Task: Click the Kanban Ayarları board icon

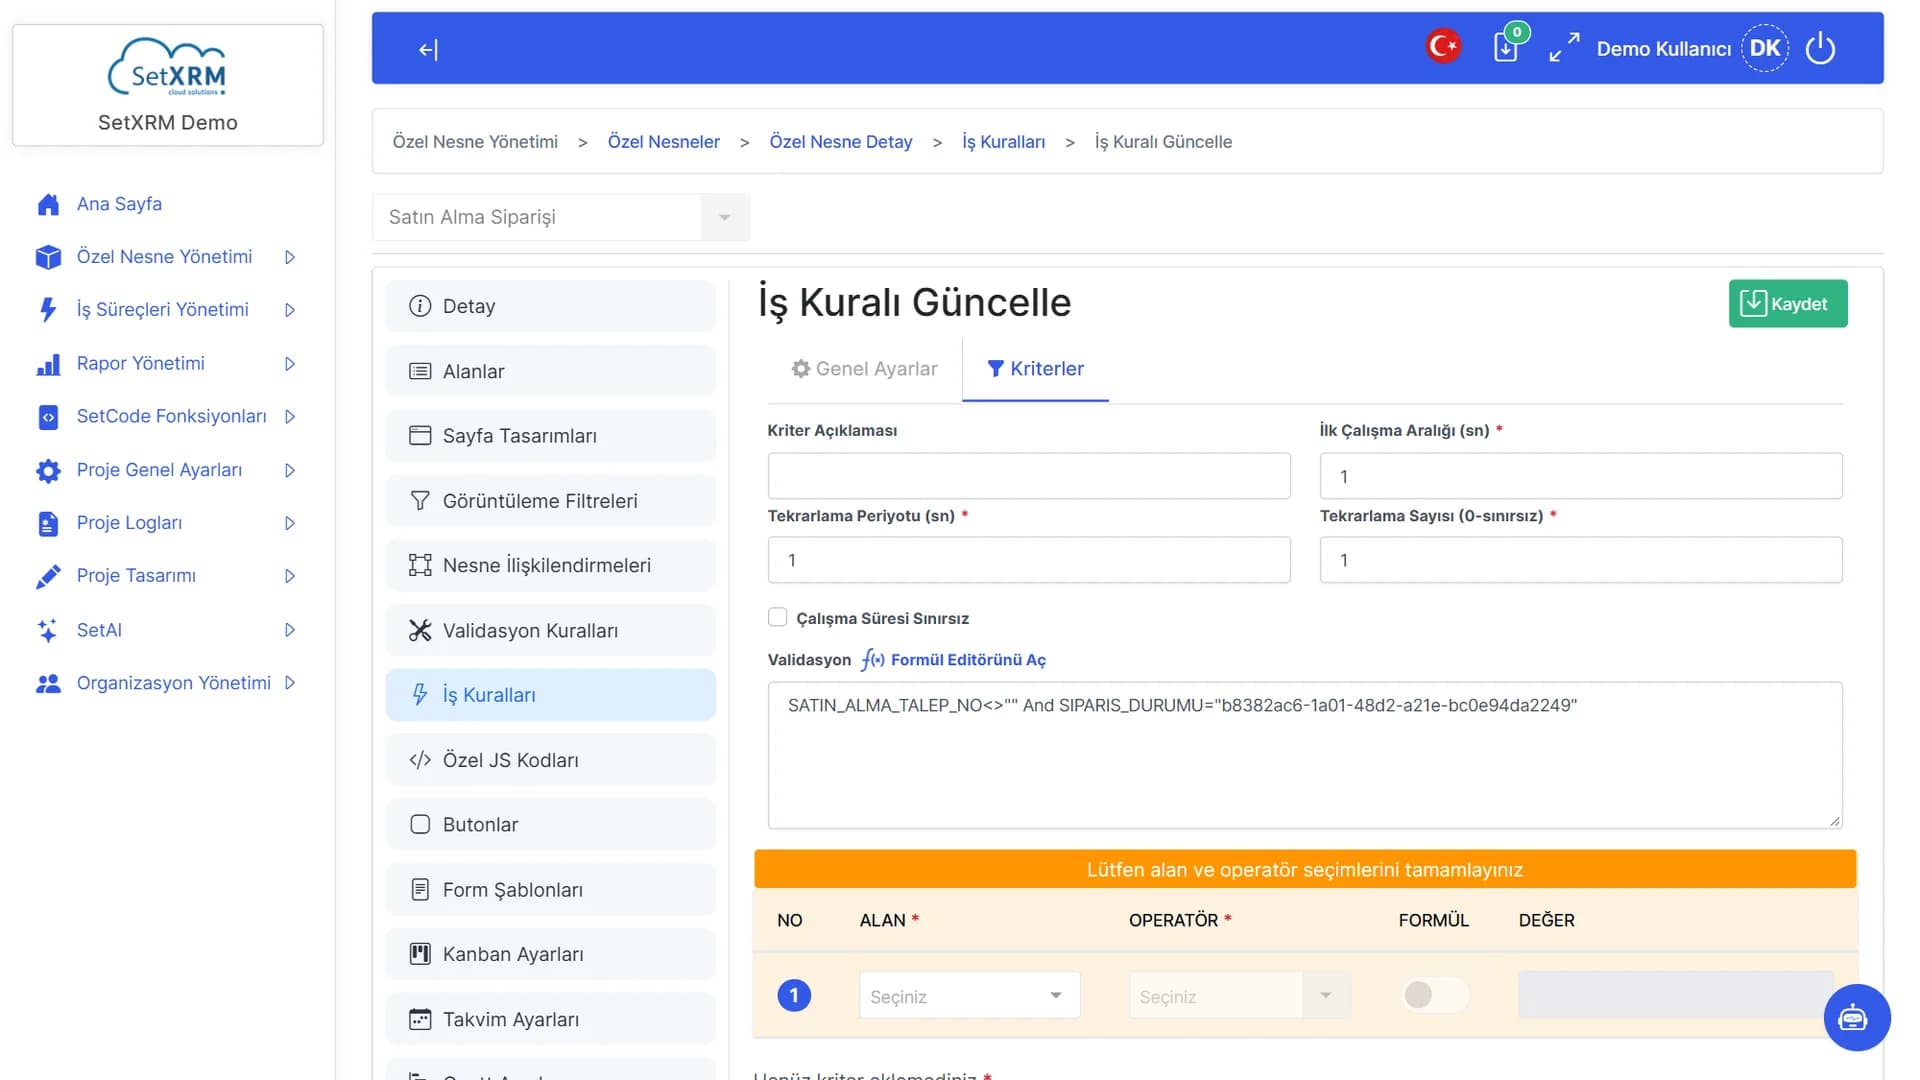Action: 420,954
